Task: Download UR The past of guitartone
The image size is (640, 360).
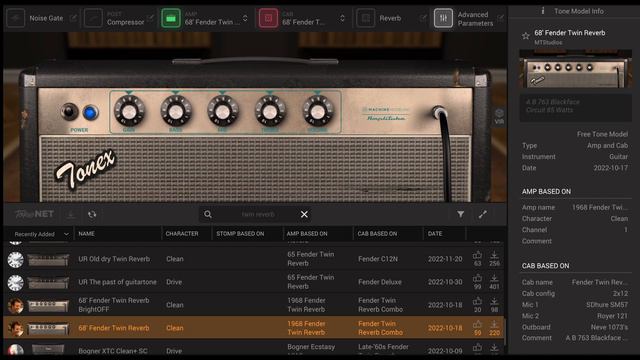Action: (x=494, y=278)
